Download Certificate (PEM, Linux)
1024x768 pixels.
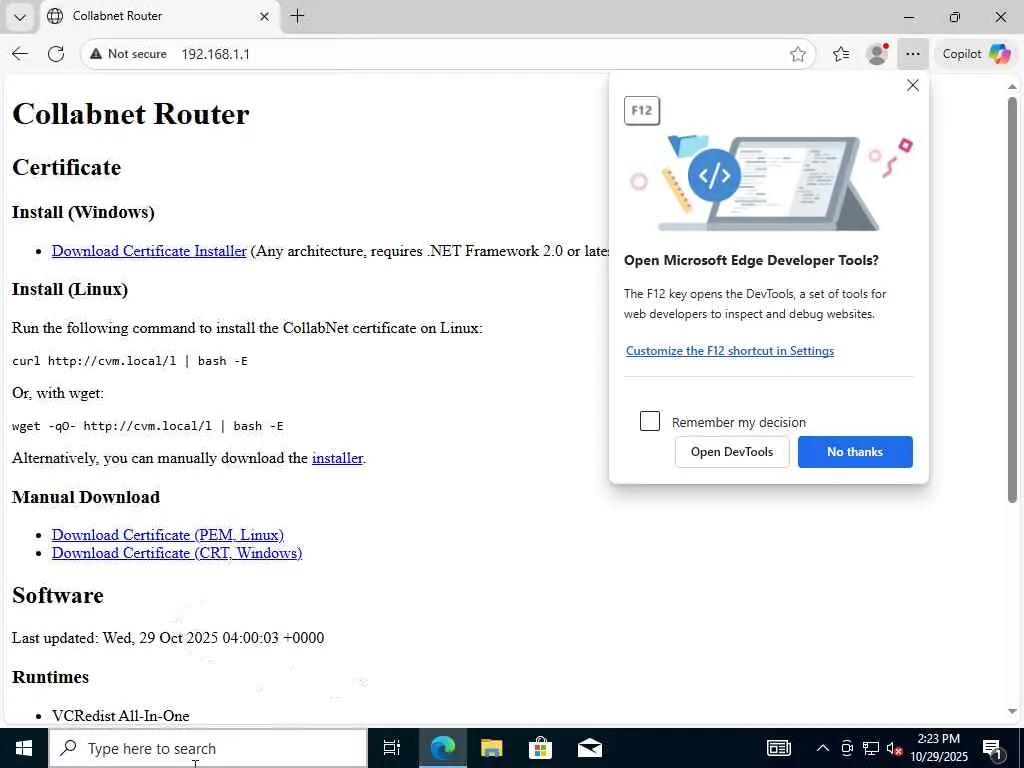168,535
